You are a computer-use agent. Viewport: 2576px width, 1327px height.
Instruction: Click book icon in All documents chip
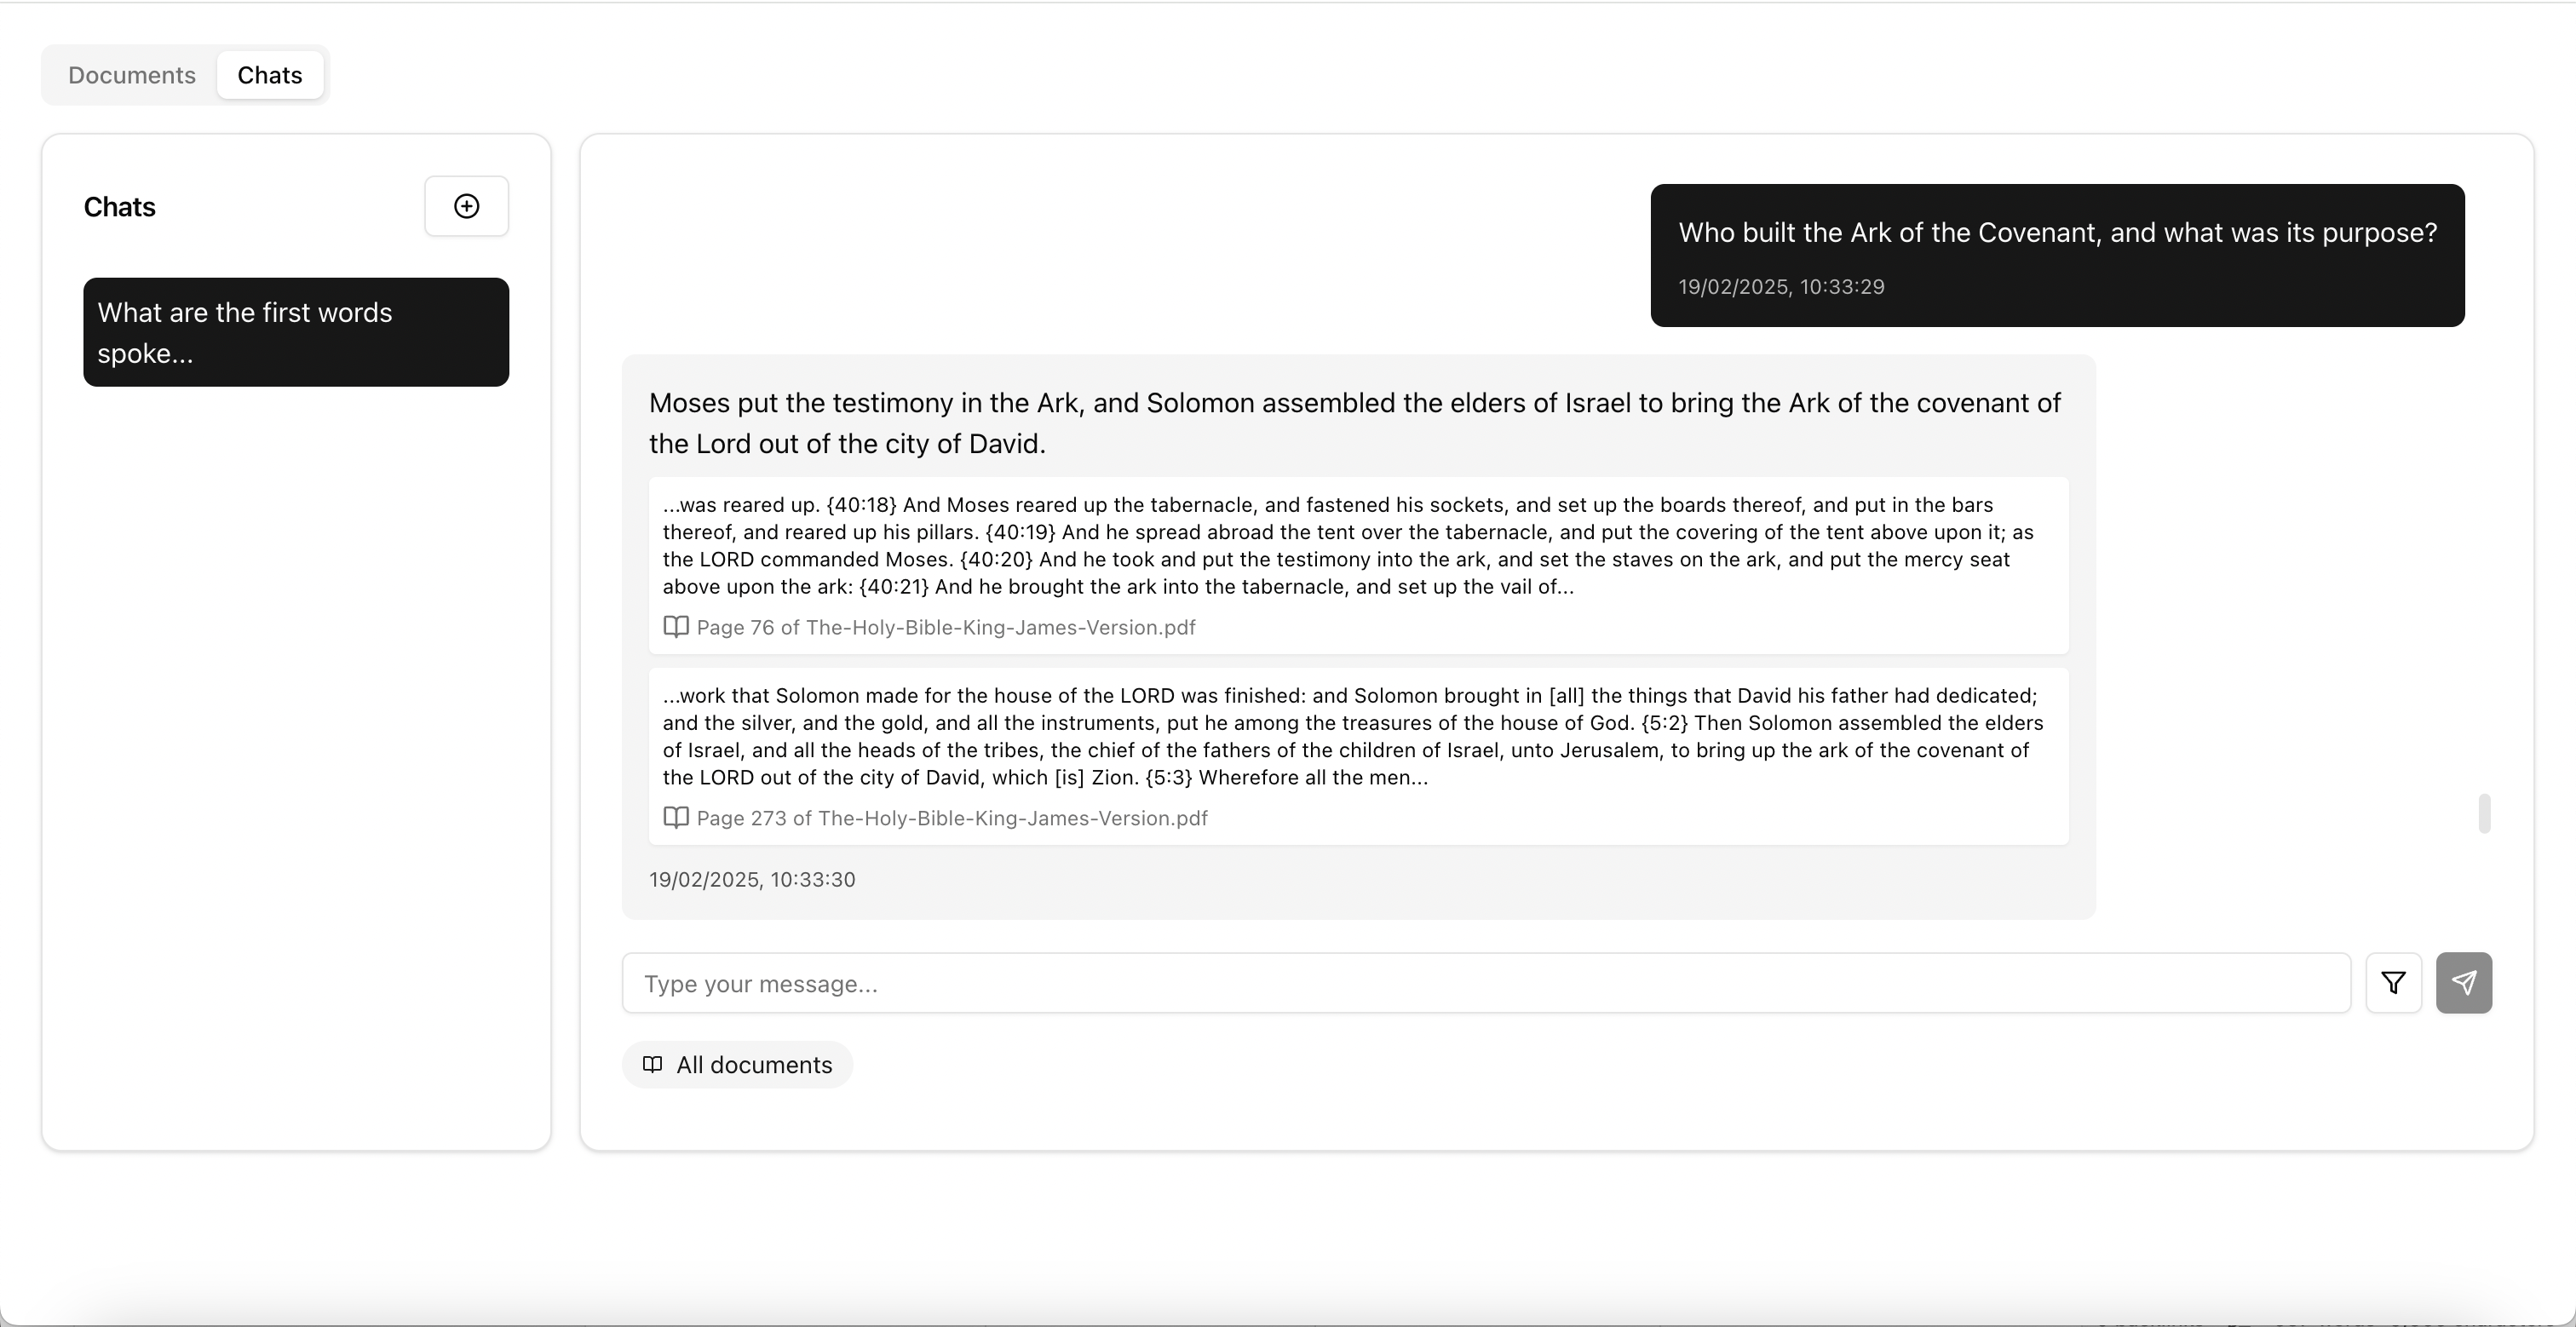(652, 1064)
